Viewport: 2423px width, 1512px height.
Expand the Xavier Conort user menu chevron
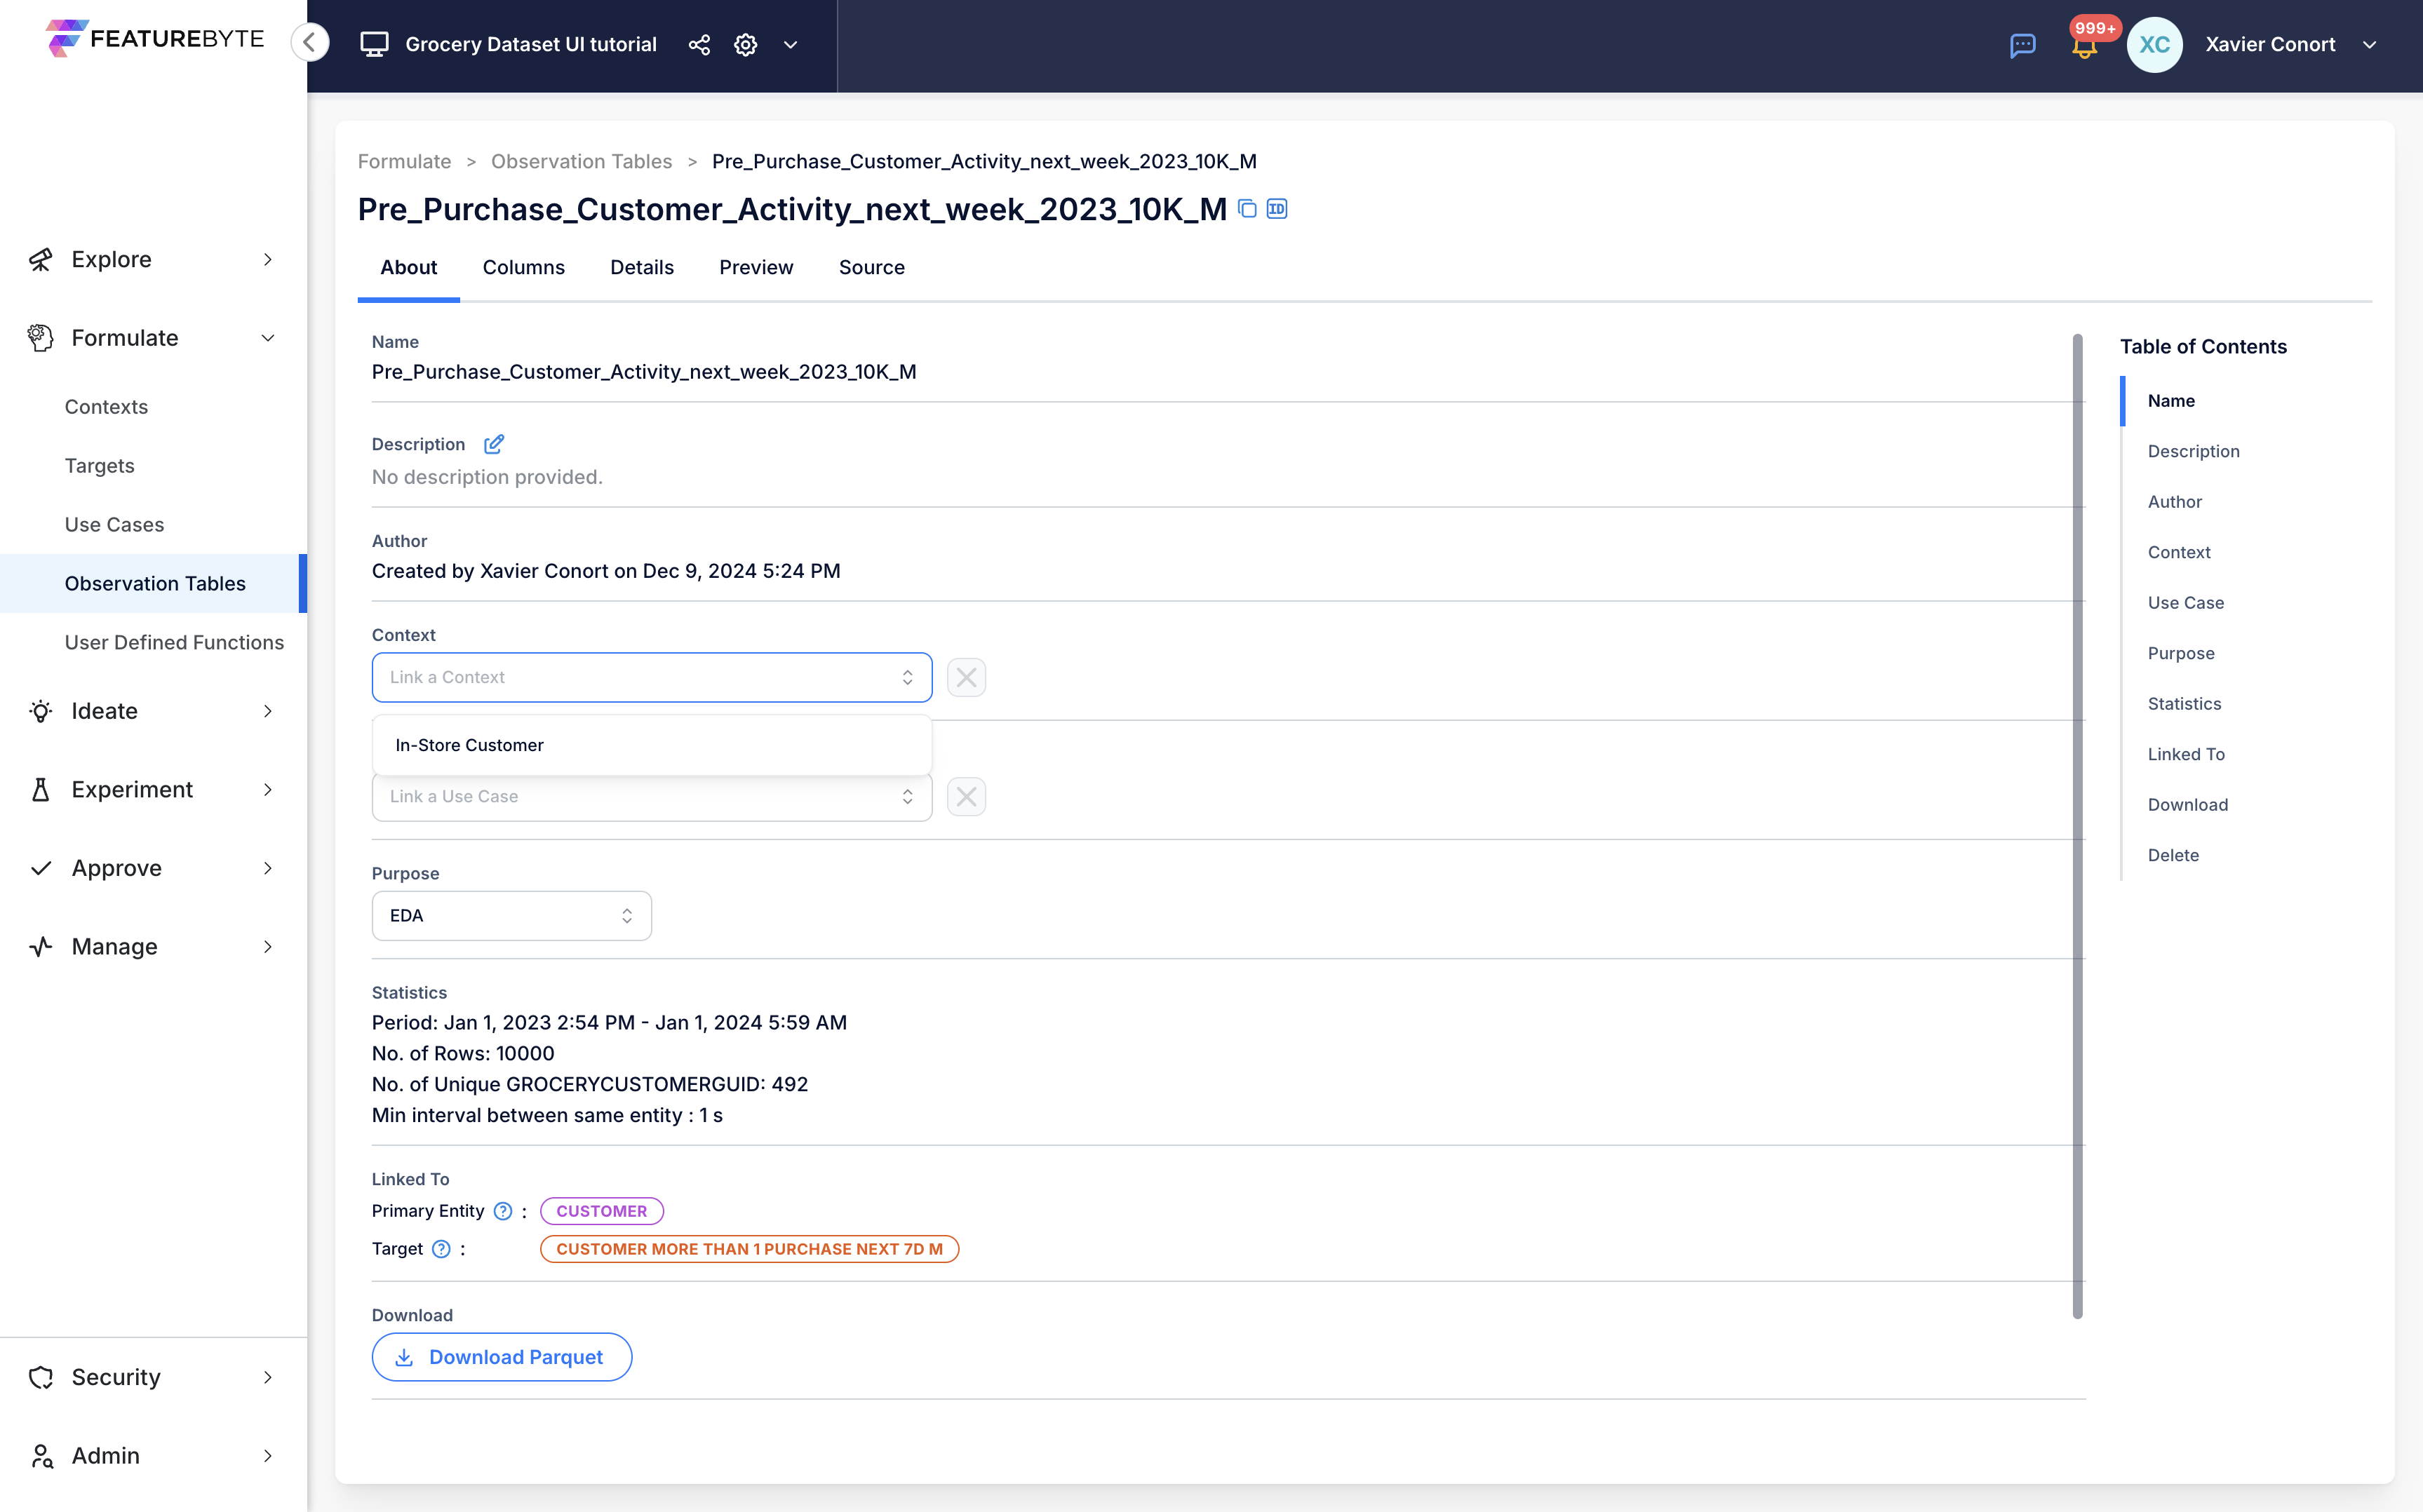[2369, 45]
